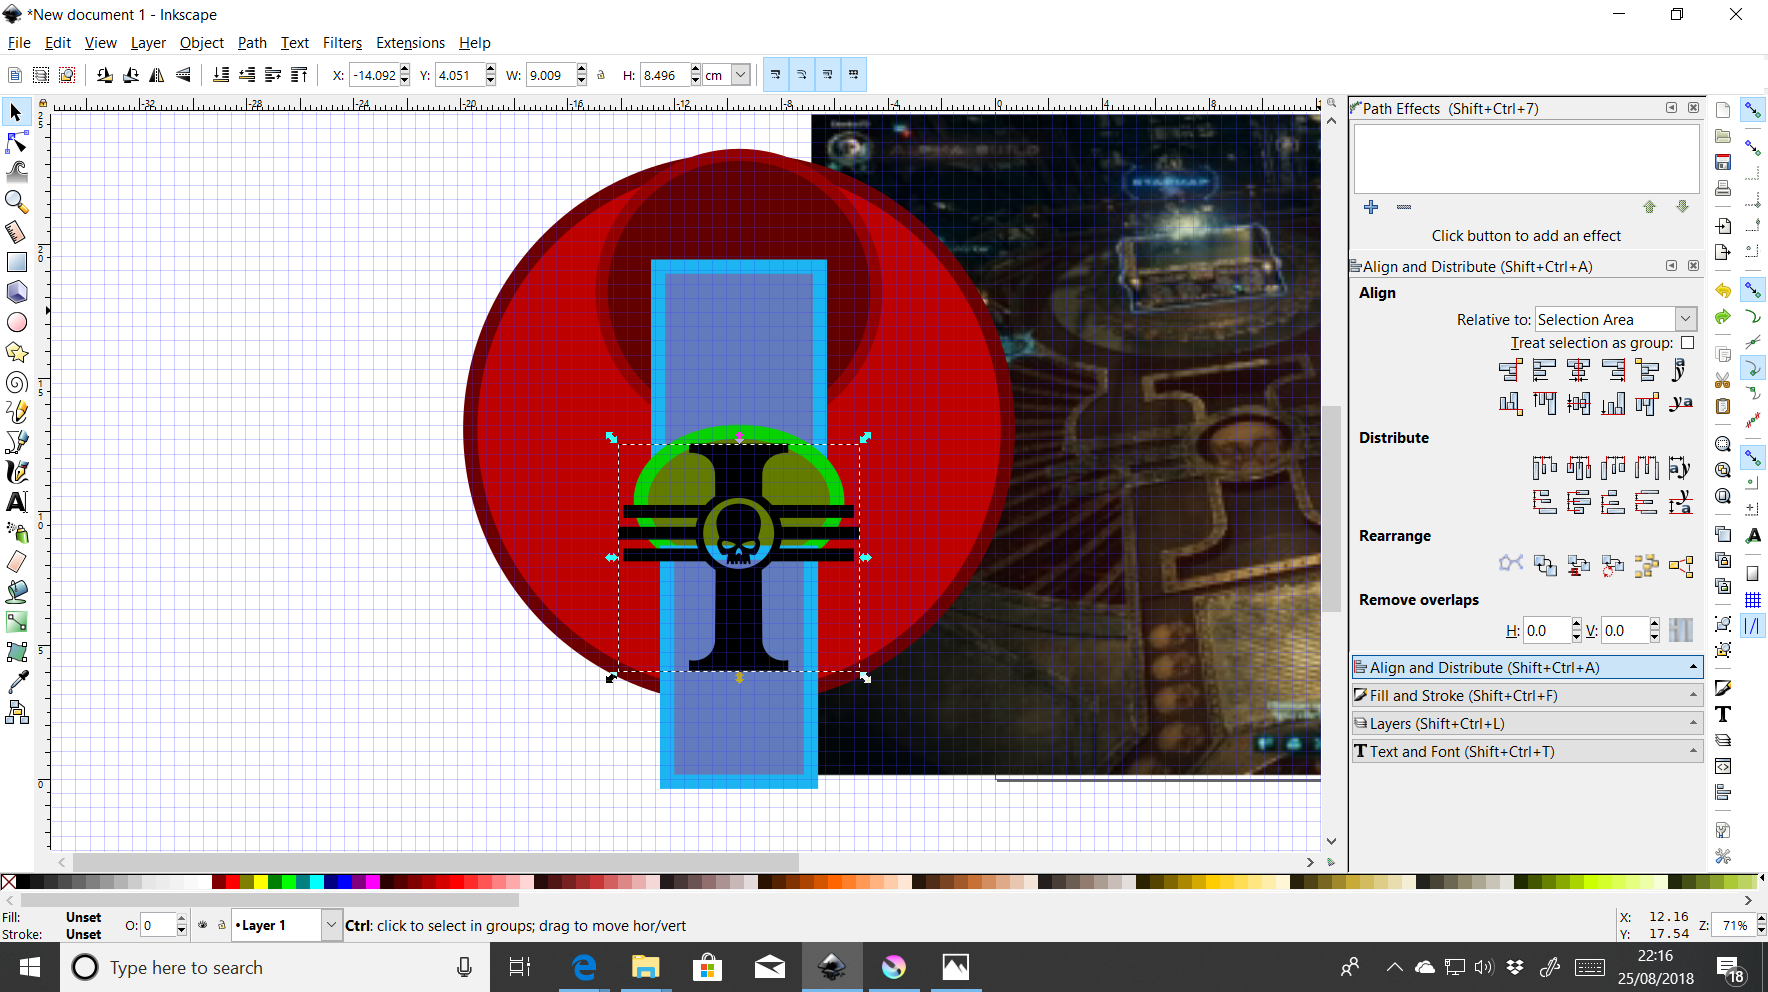Select the Eraser tool
Viewport: 1768px width, 992px height.
(x=16, y=562)
